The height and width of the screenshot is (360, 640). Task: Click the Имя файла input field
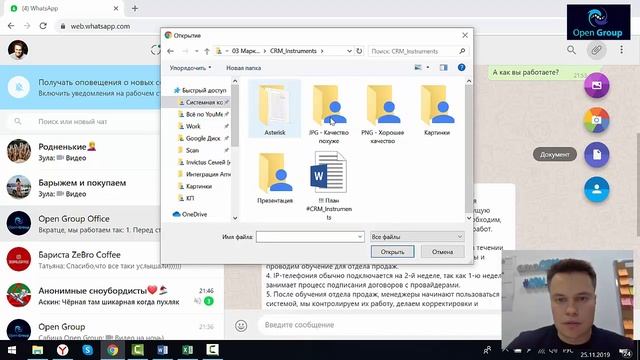[x=306, y=237]
